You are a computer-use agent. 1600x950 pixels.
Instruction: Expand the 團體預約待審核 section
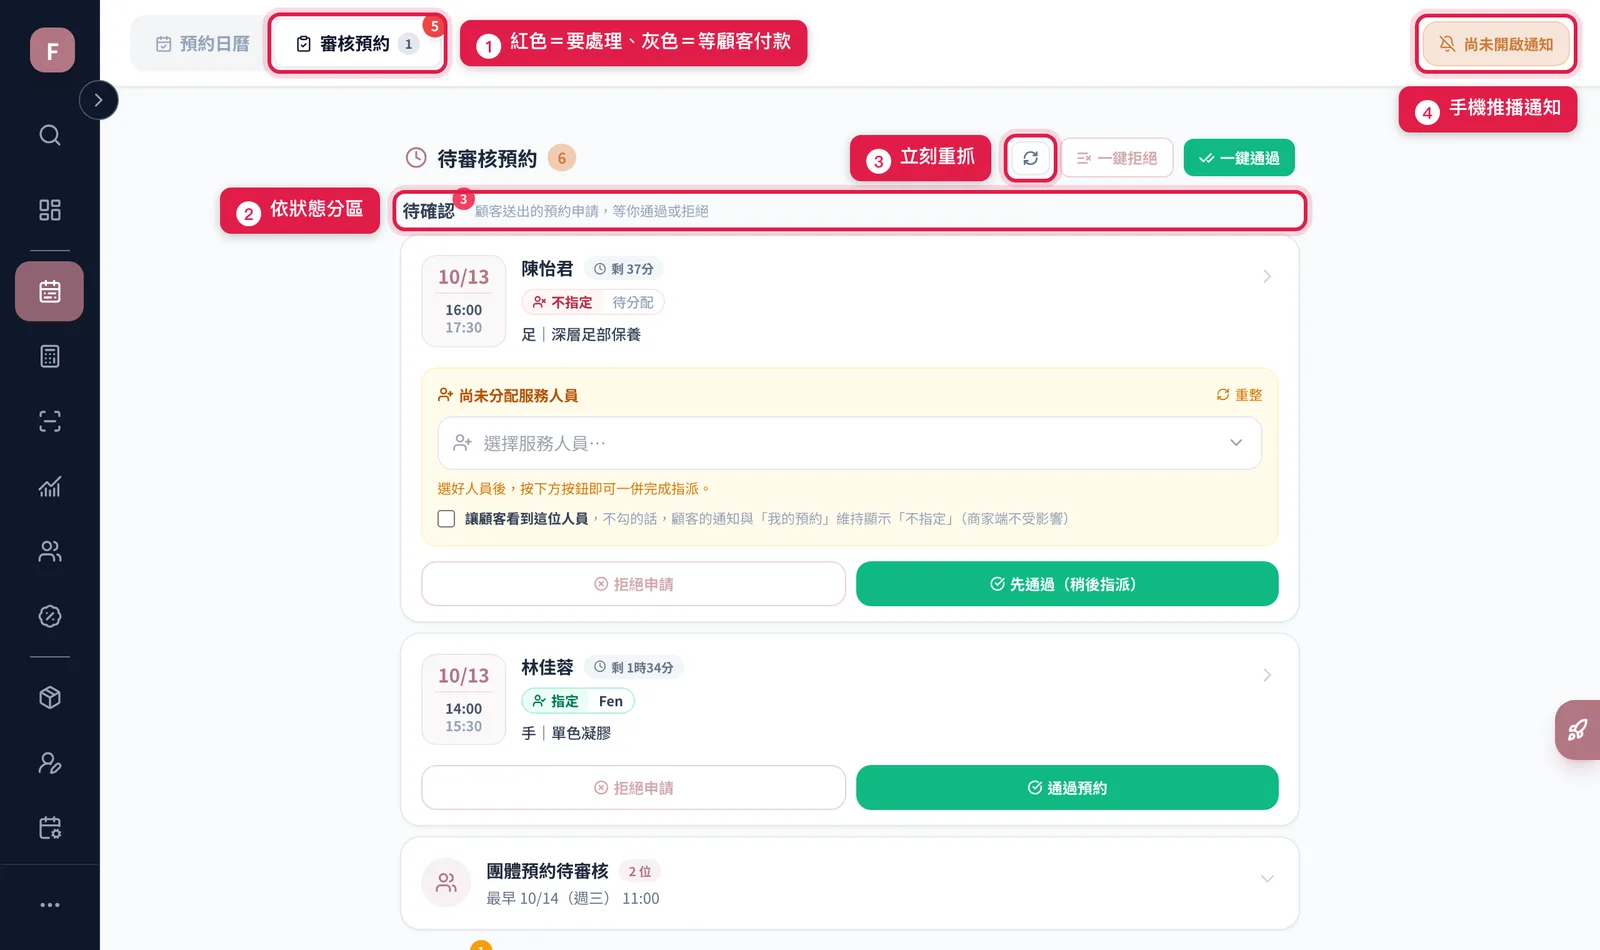click(x=1267, y=878)
